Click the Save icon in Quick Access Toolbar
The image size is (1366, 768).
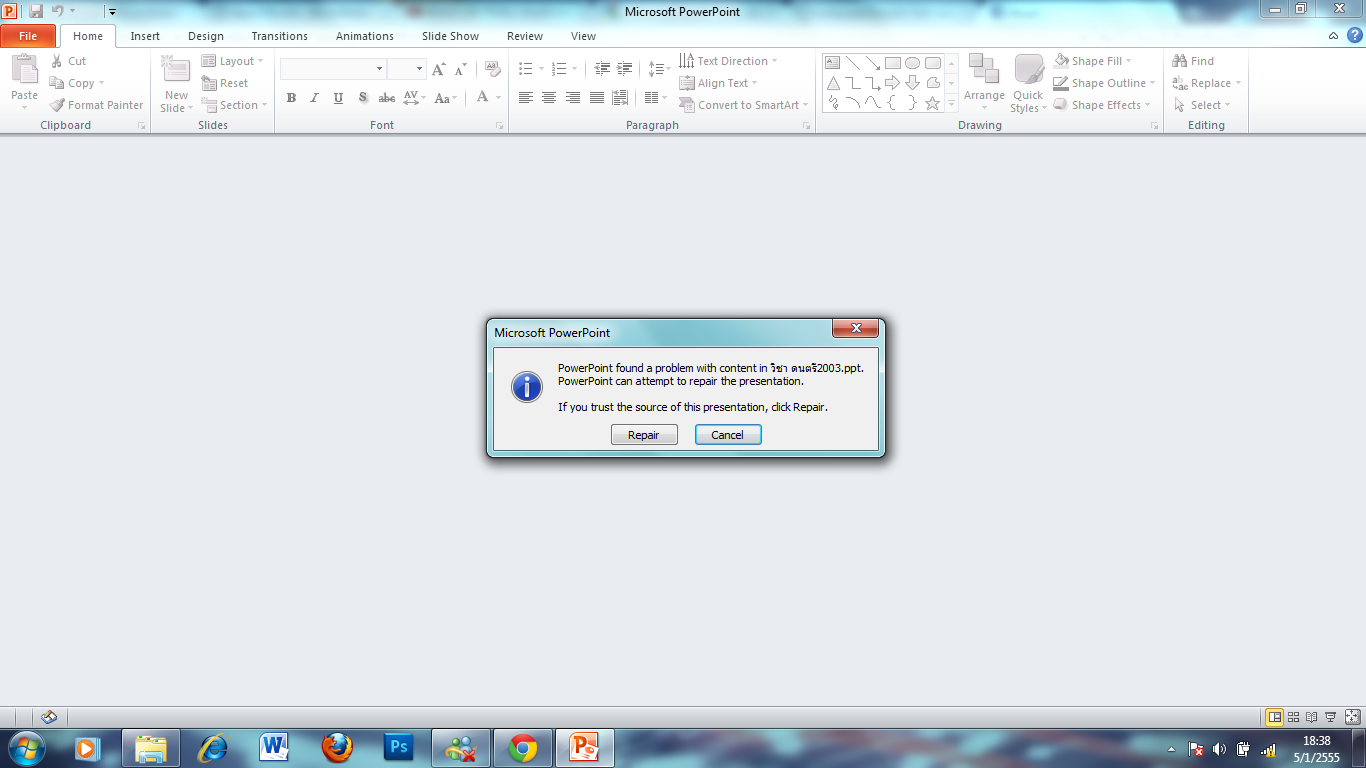[x=36, y=11]
